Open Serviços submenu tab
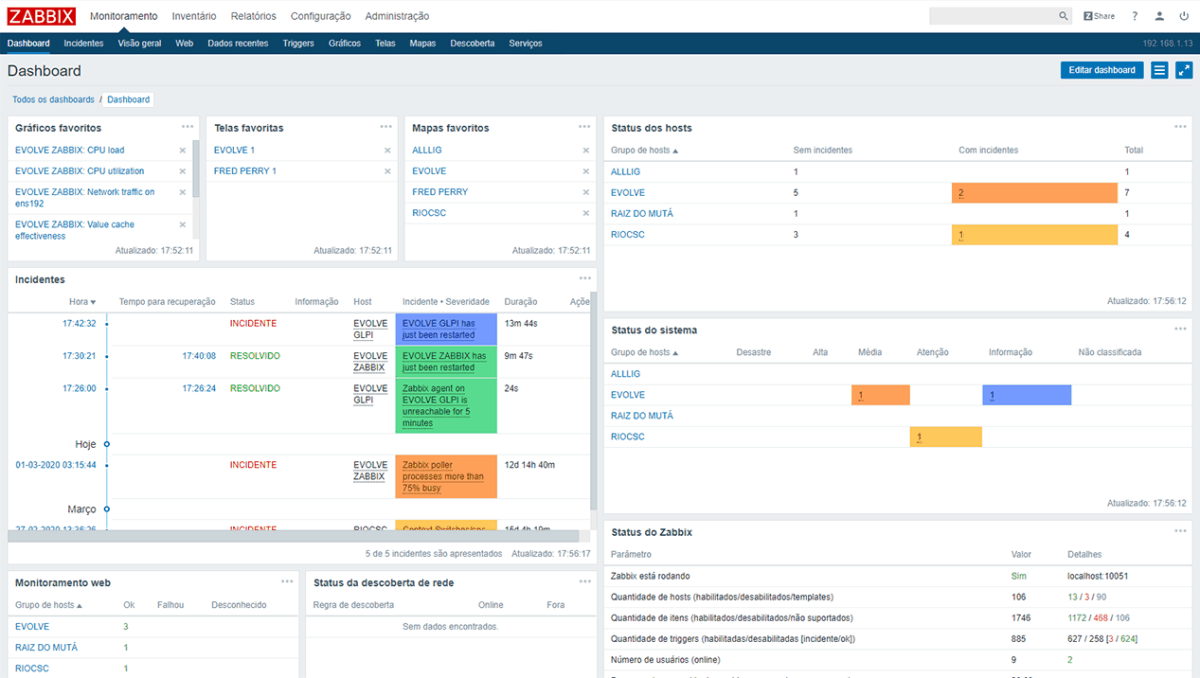This screenshot has width=1200, height=678. point(525,43)
